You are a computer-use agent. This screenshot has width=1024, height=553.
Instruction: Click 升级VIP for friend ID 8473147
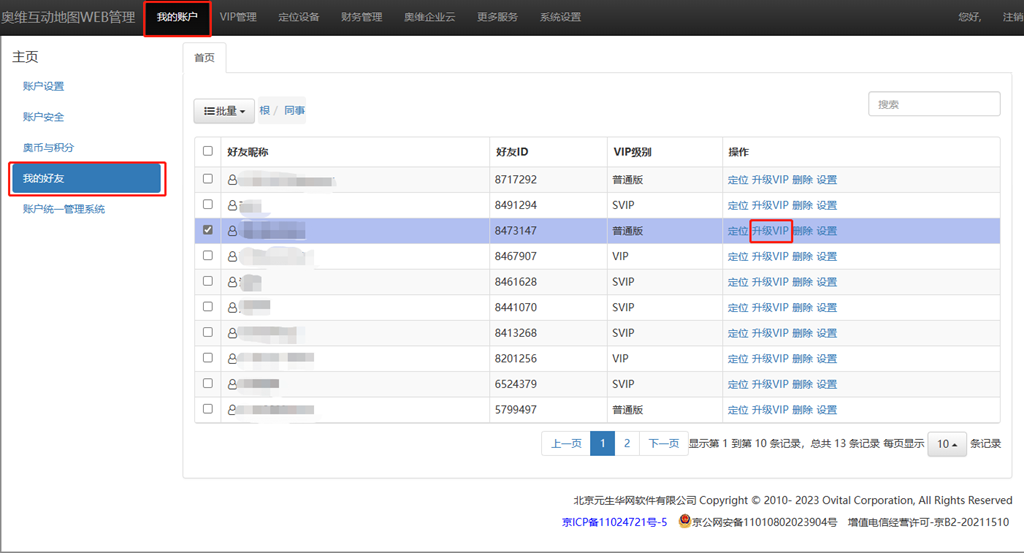click(x=770, y=231)
